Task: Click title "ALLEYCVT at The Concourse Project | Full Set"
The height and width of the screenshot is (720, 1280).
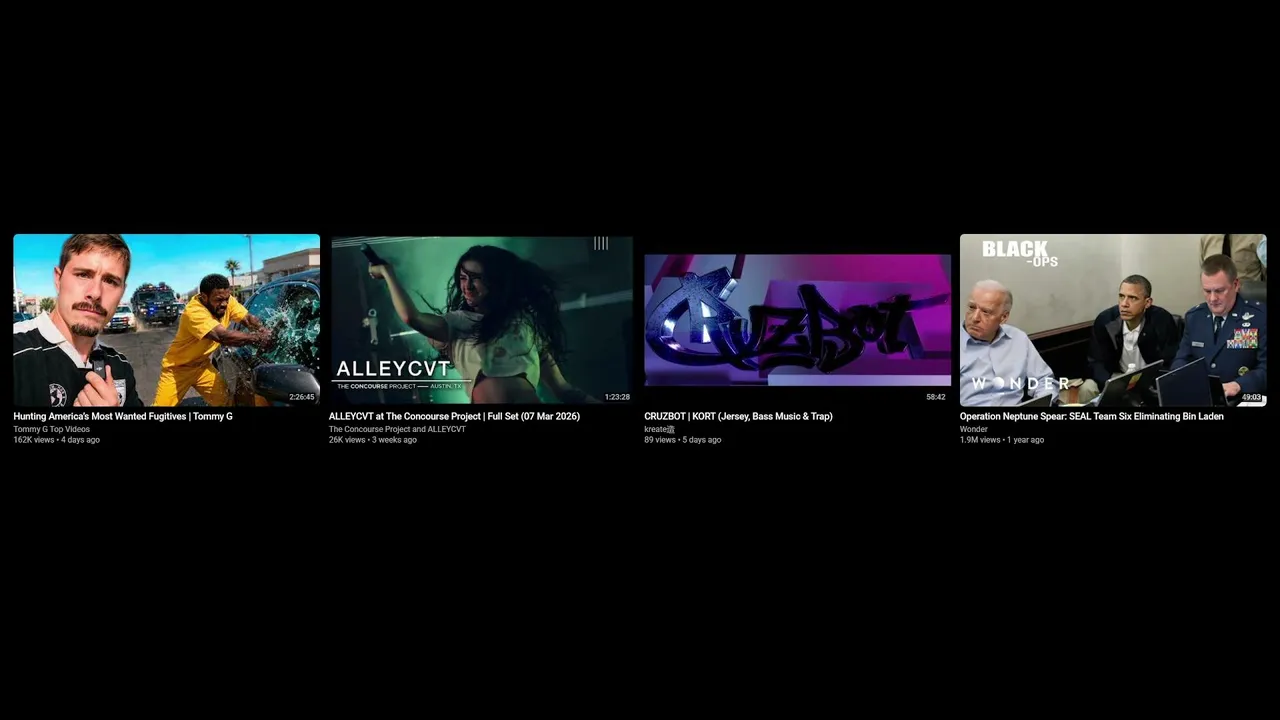Action: (454, 416)
